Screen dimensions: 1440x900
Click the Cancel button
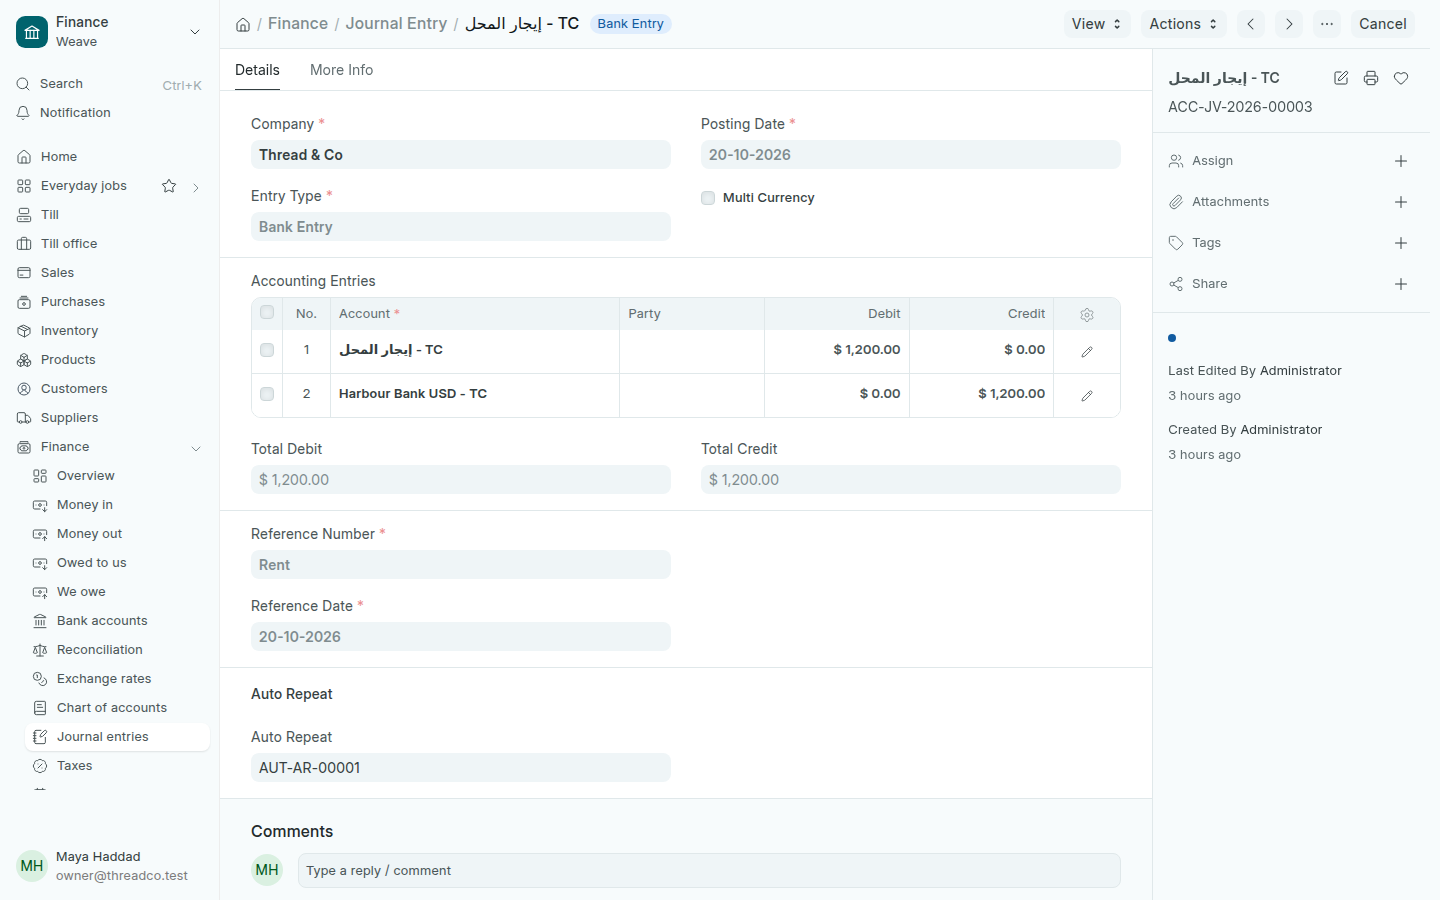(x=1382, y=24)
